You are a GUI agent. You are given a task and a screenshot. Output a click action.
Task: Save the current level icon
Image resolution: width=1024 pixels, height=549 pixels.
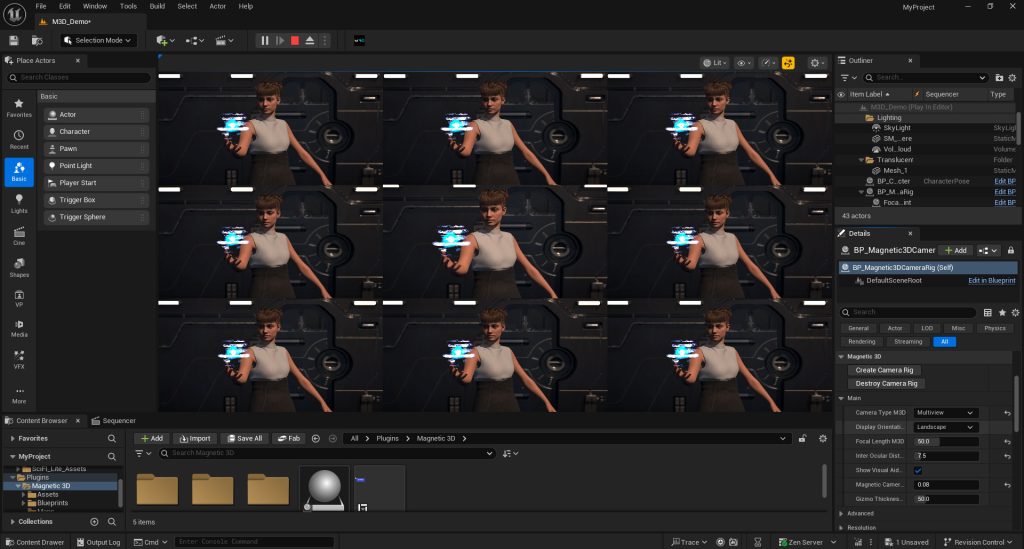tap(14, 40)
